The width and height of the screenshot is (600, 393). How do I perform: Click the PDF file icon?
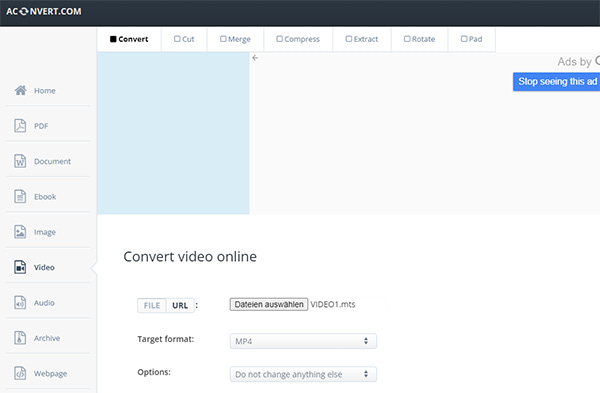point(20,126)
